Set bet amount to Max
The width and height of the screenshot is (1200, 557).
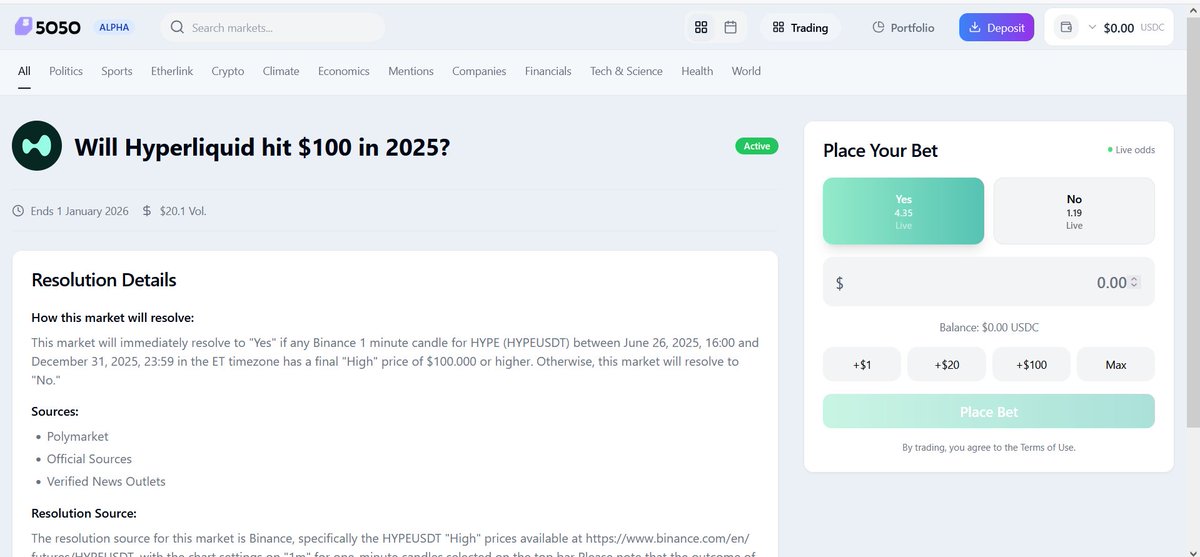tap(1116, 364)
